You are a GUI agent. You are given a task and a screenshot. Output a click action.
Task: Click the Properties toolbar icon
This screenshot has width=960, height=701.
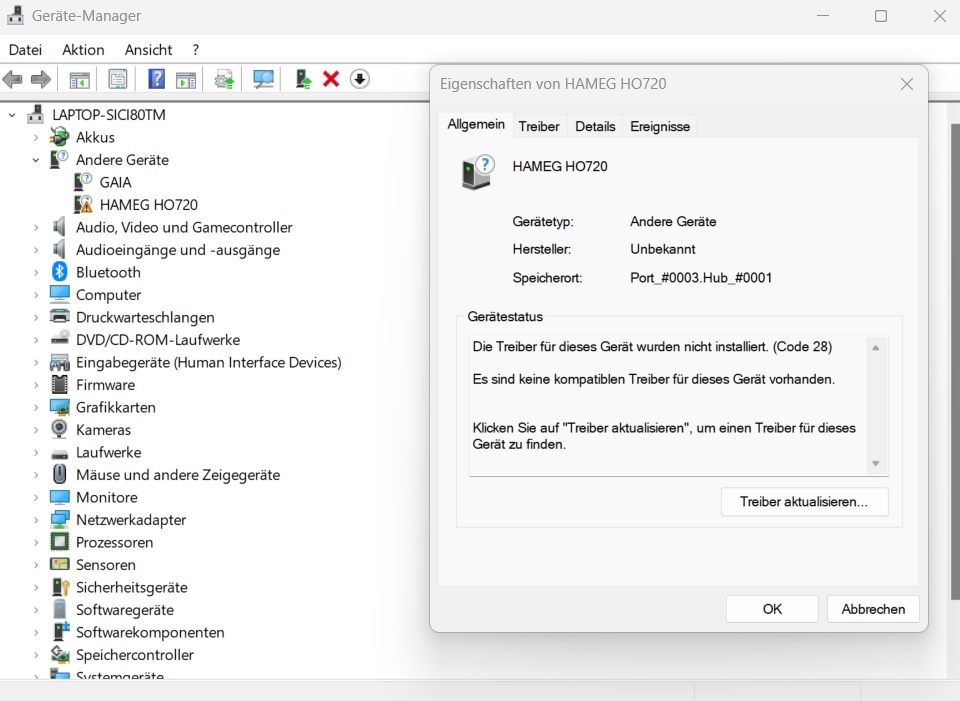pyautogui.click(x=118, y=79)
